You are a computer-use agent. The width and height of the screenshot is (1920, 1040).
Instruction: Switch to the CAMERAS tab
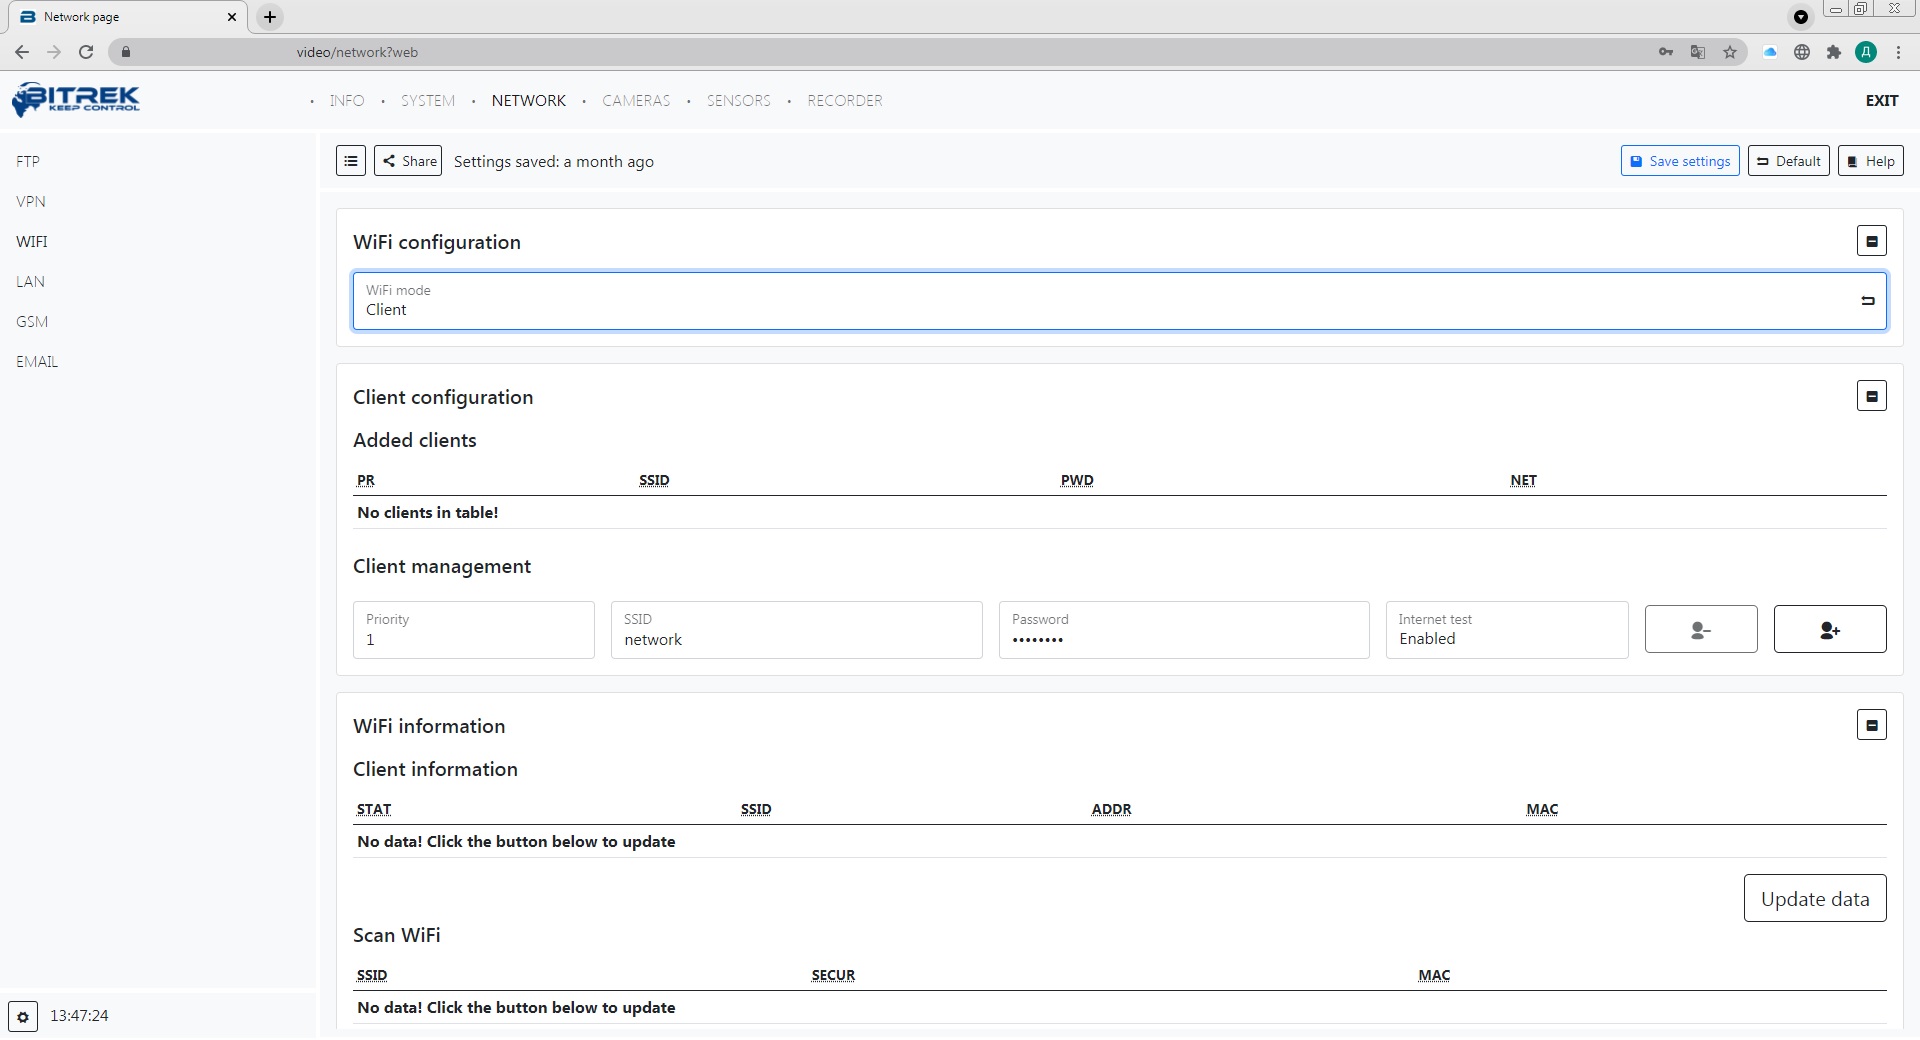coord(636,101)
